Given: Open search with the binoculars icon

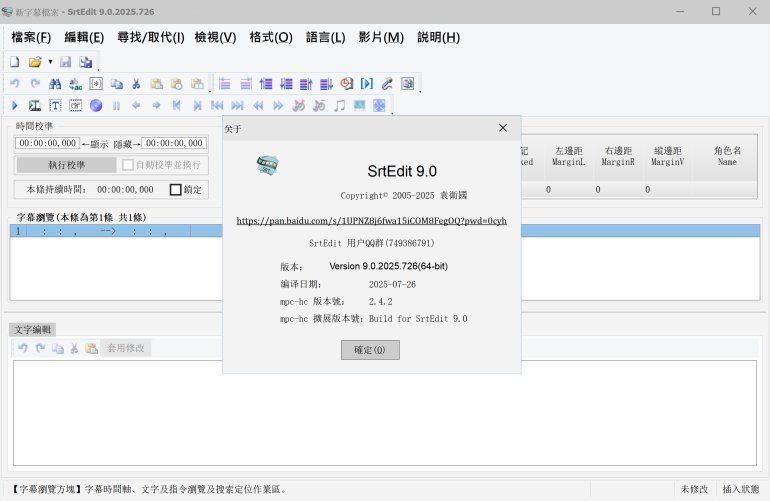Looking at the screenshot, I should [55, 84].
